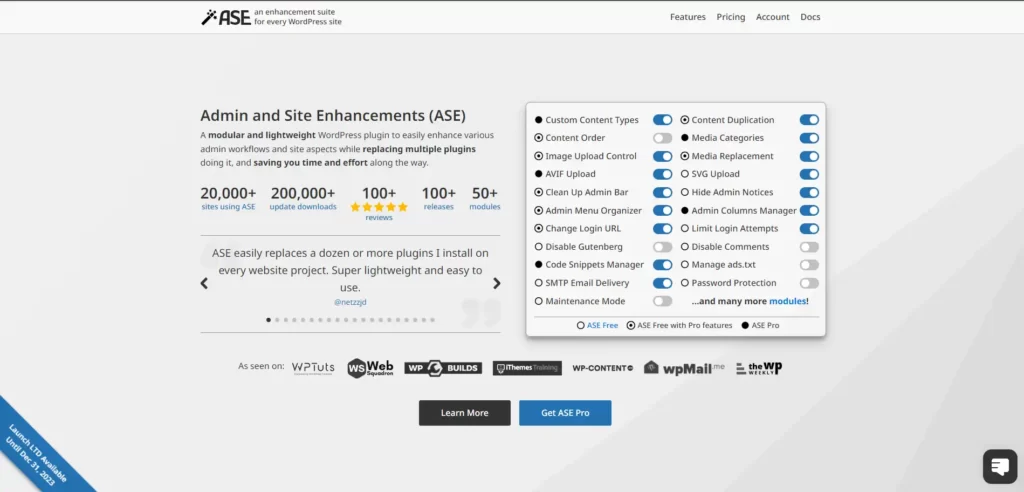
Task: Open the 'update downloads' link
Action: [x=303, y=206]
